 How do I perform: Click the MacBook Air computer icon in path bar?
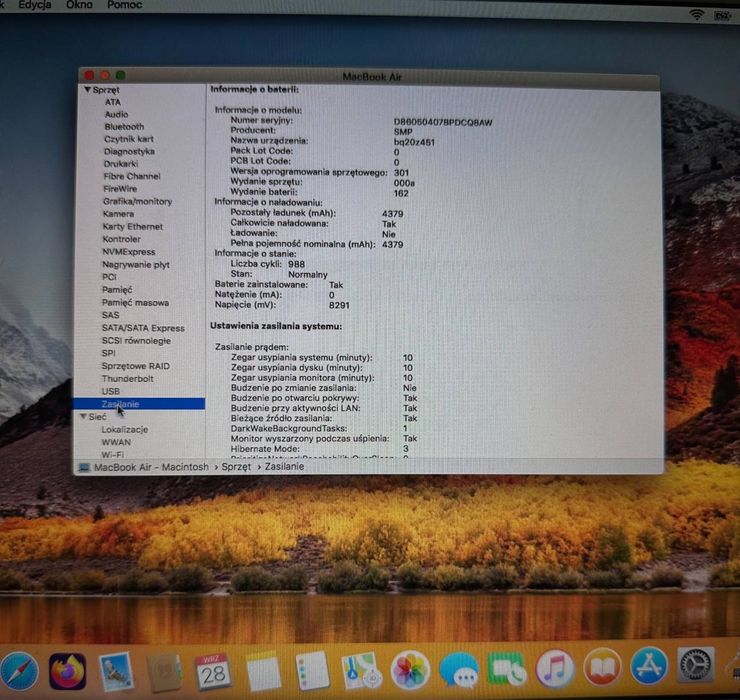(84, 467)
